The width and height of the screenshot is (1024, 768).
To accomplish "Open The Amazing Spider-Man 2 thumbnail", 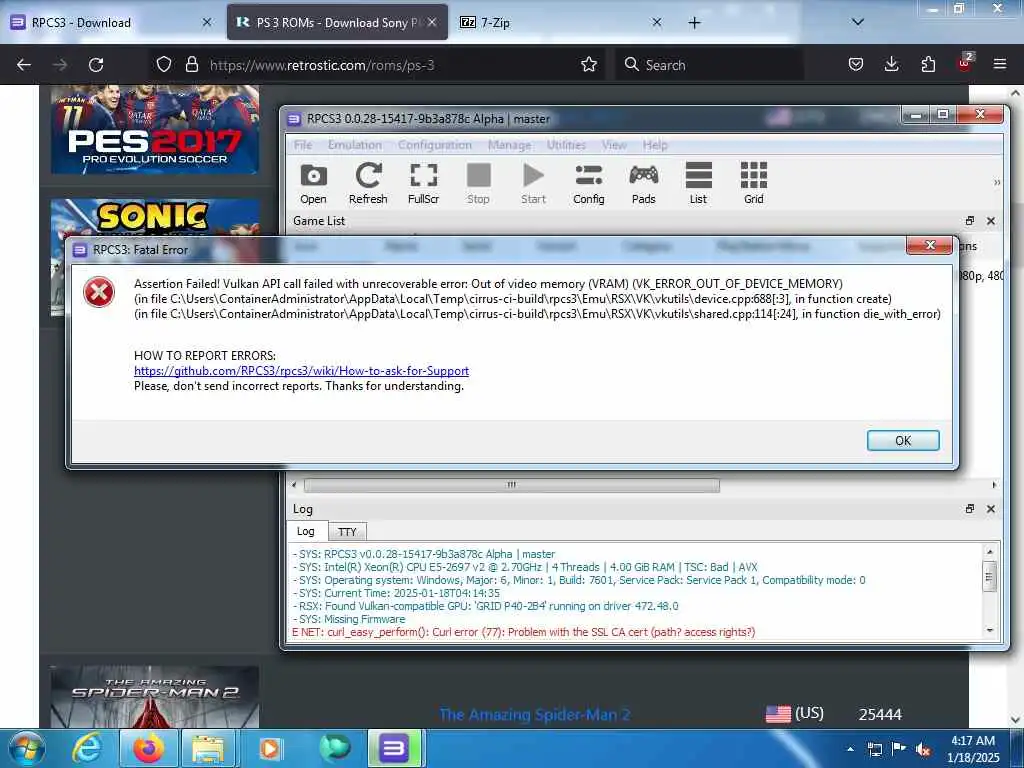I will 155,697.
